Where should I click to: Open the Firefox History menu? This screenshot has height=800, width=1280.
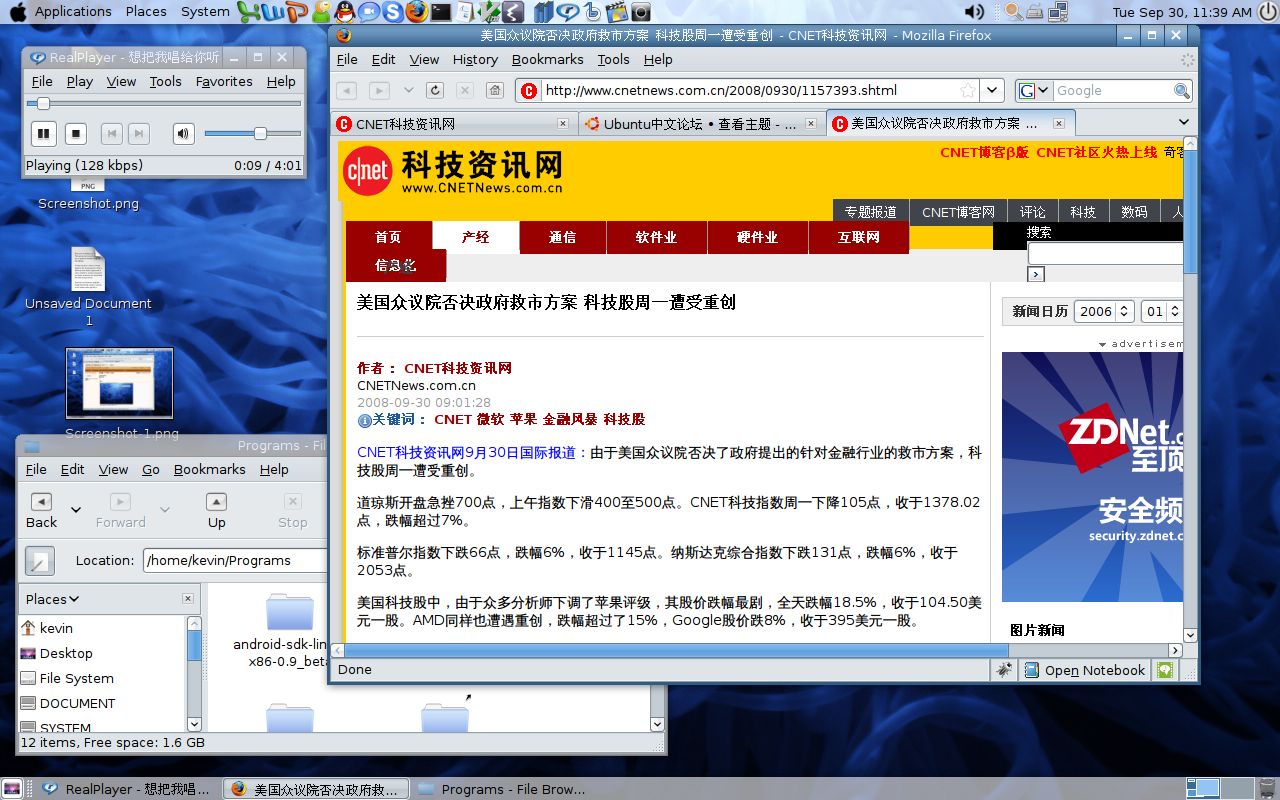coord(475,60)
